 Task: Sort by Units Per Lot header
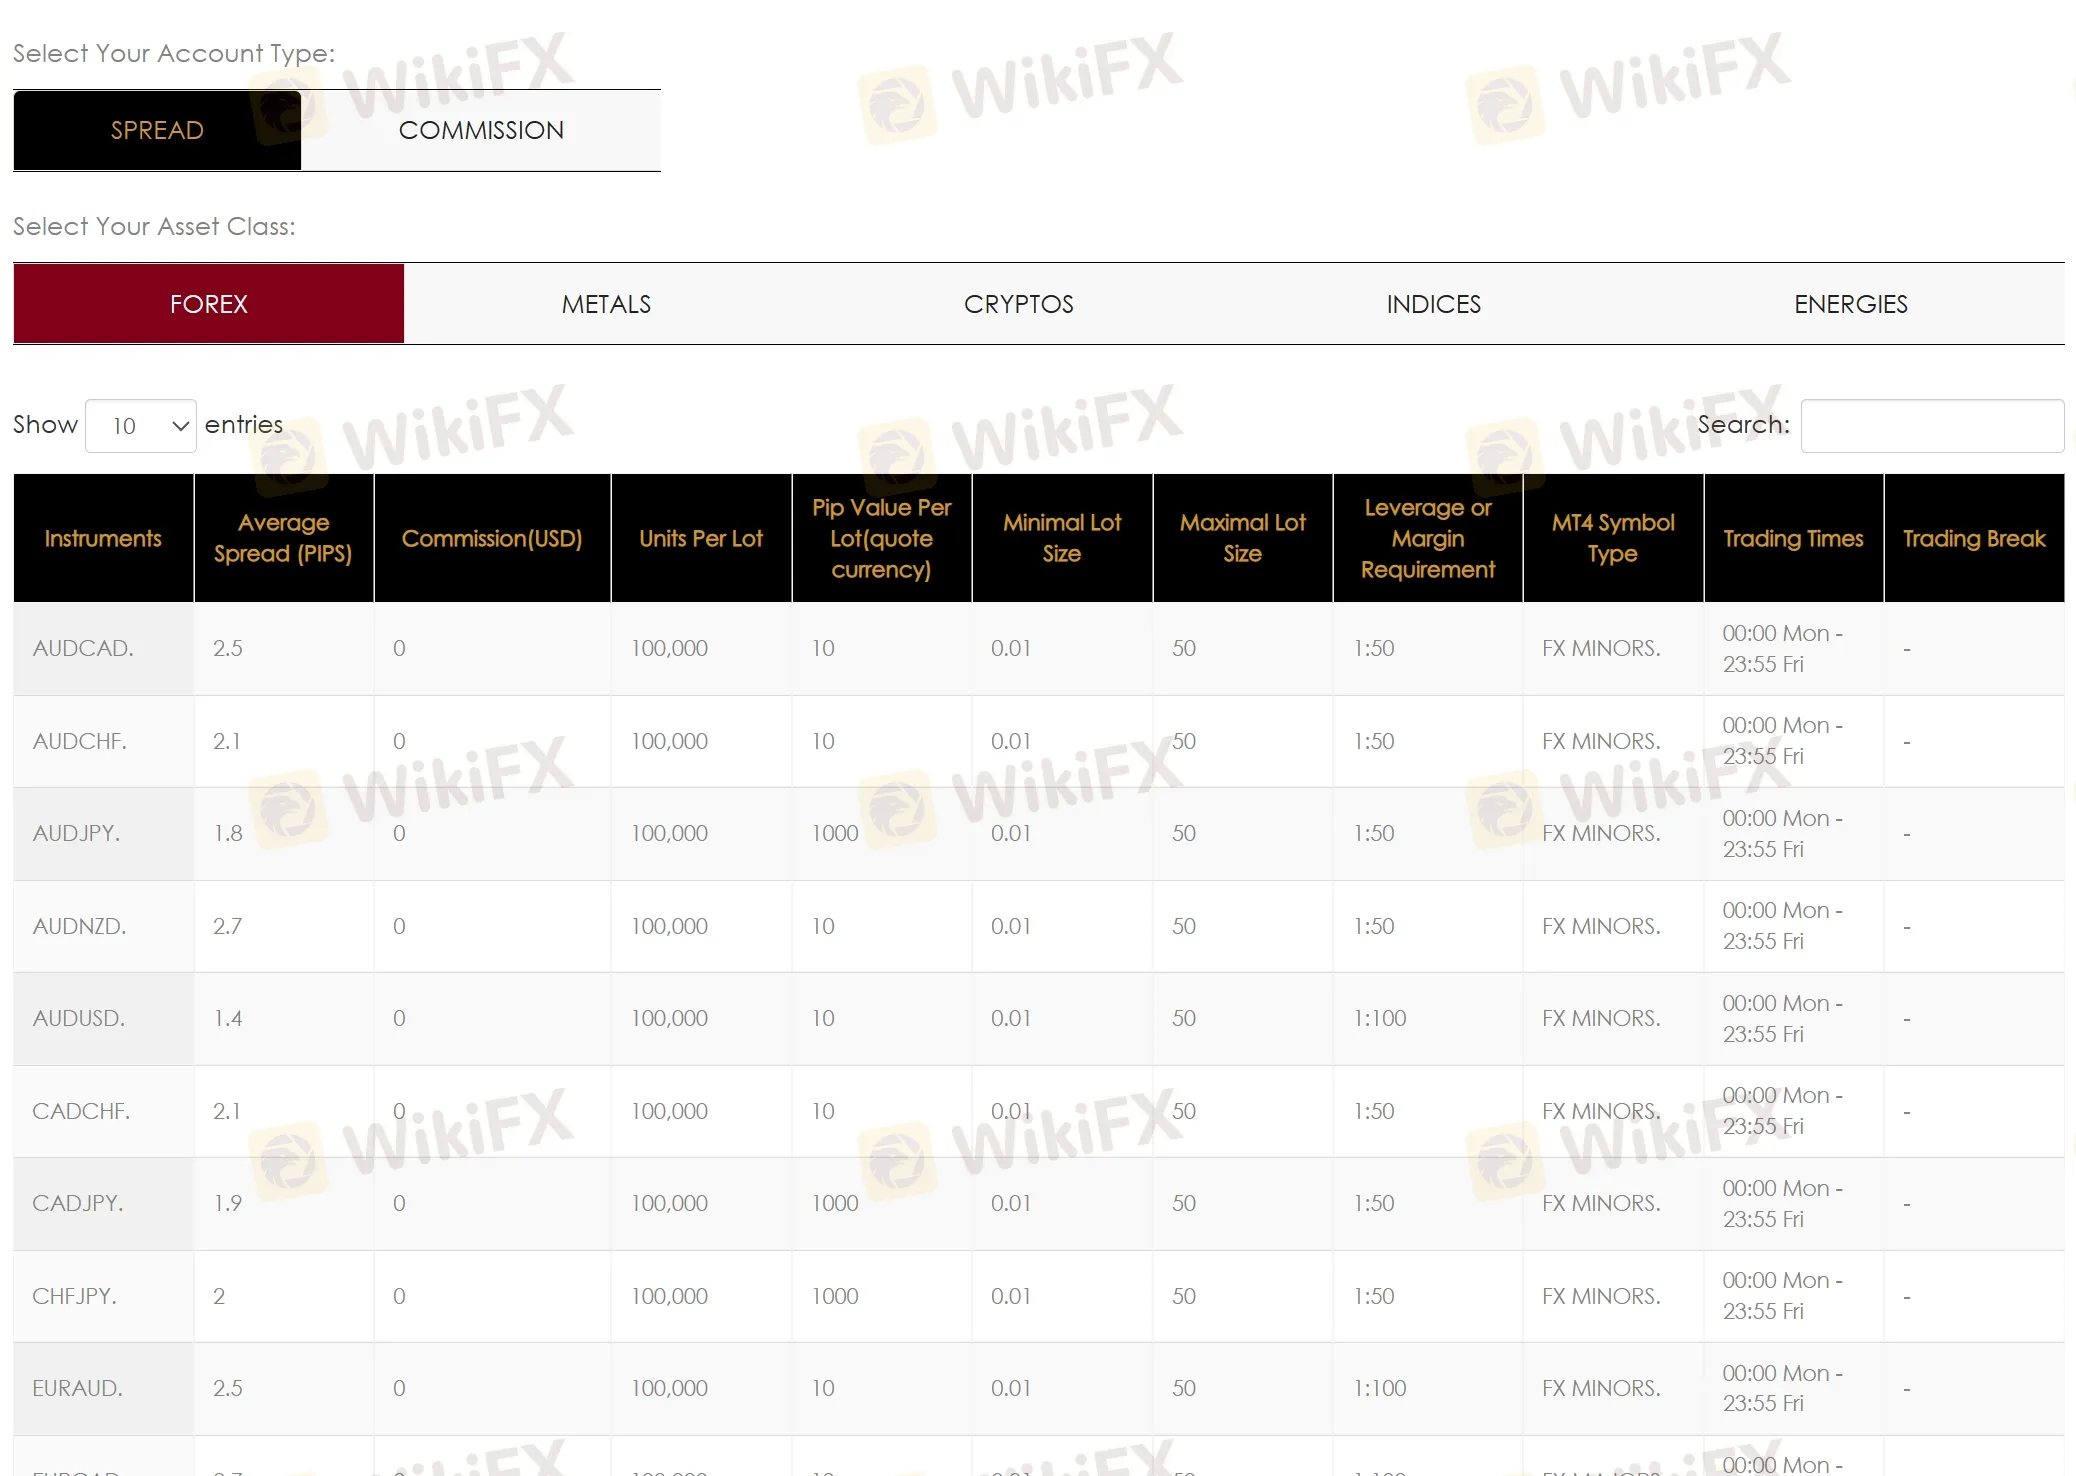(700, 538)
